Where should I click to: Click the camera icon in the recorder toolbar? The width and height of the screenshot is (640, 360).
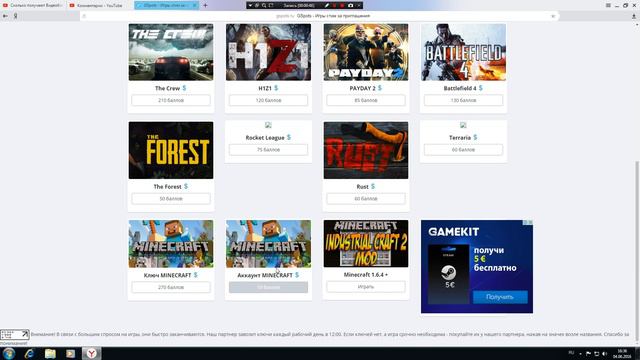[350, 5]
